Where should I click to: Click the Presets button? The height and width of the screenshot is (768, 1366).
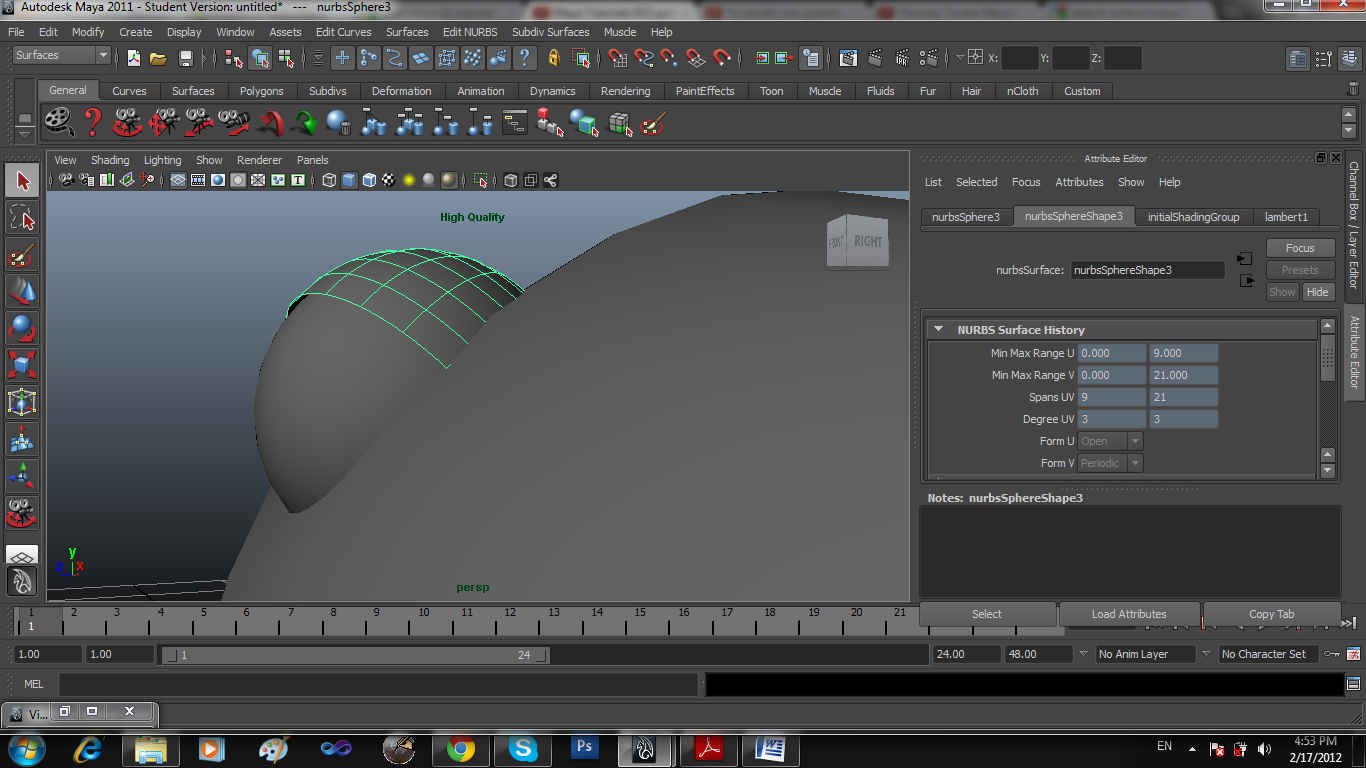pos(1300,270)
